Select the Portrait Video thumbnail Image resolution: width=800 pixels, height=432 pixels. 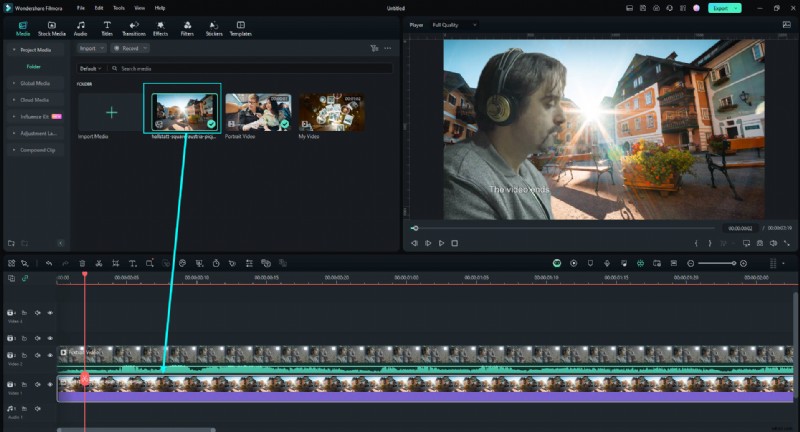click(x=257, y=113)
